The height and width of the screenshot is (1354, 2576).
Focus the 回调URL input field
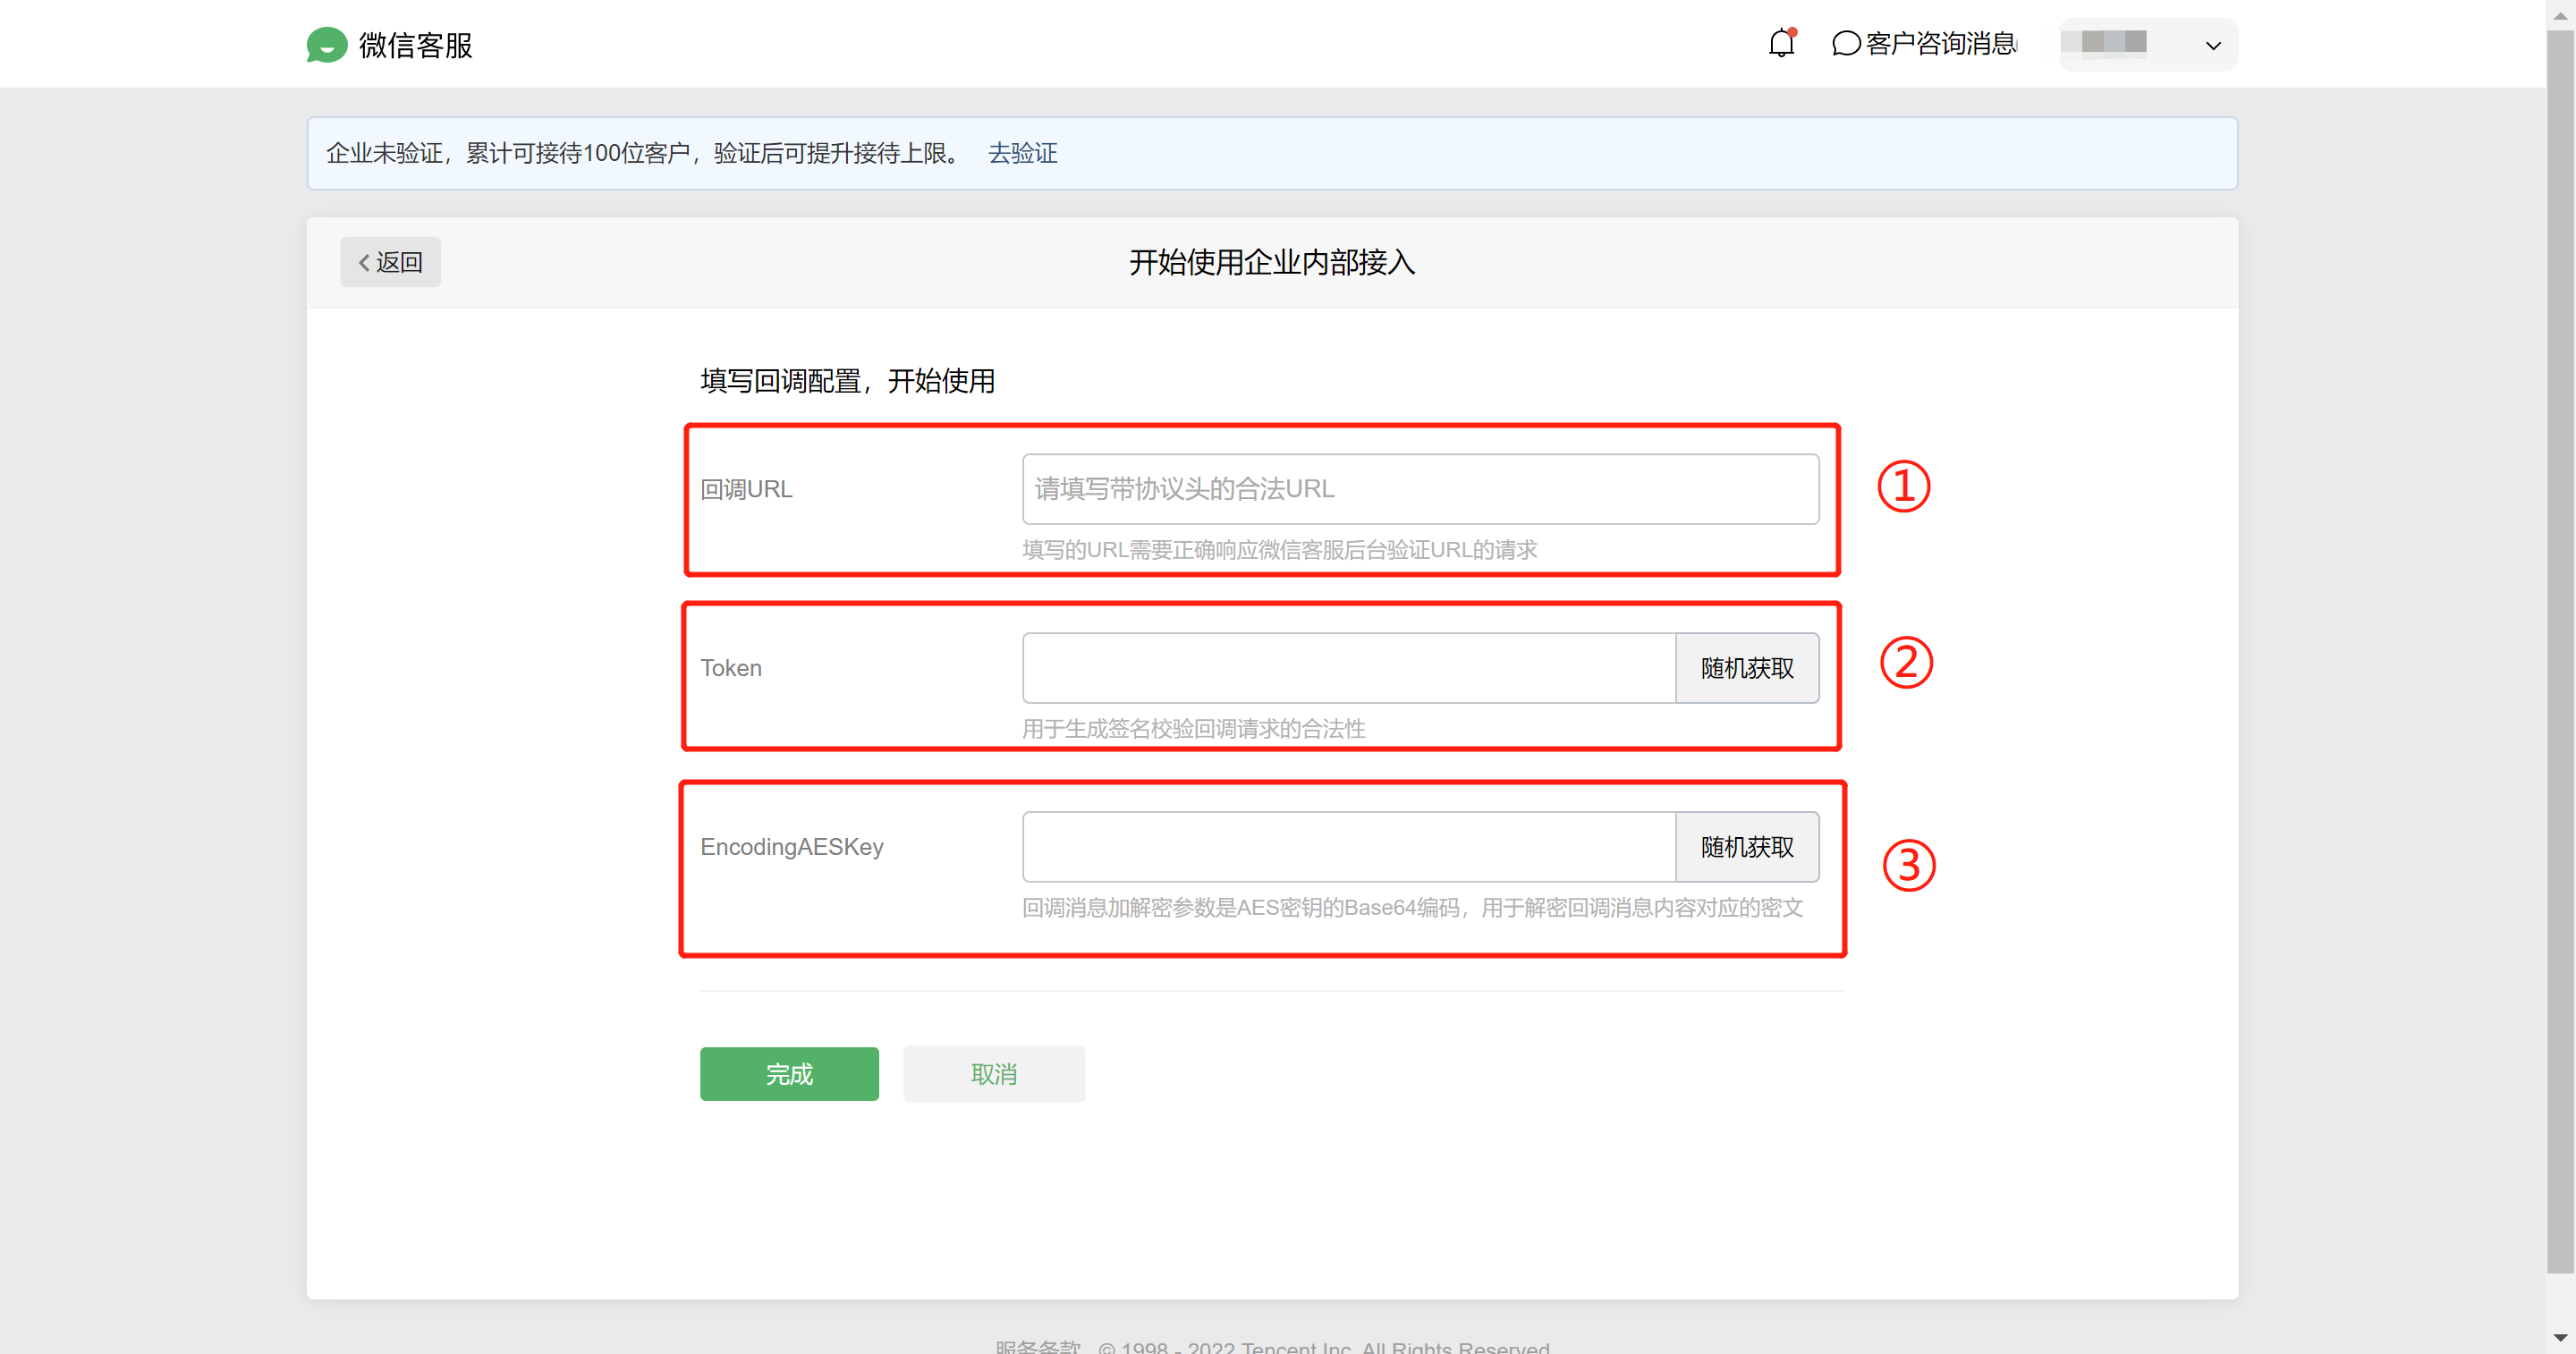click(x=1419, y=489)
